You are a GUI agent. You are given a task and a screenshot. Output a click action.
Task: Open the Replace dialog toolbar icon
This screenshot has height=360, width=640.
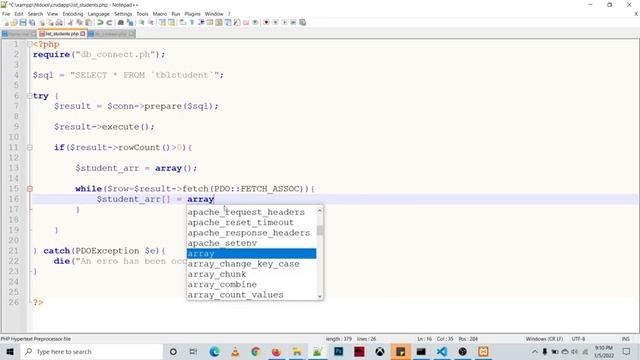pyautogui.click(x=130, y=22)
